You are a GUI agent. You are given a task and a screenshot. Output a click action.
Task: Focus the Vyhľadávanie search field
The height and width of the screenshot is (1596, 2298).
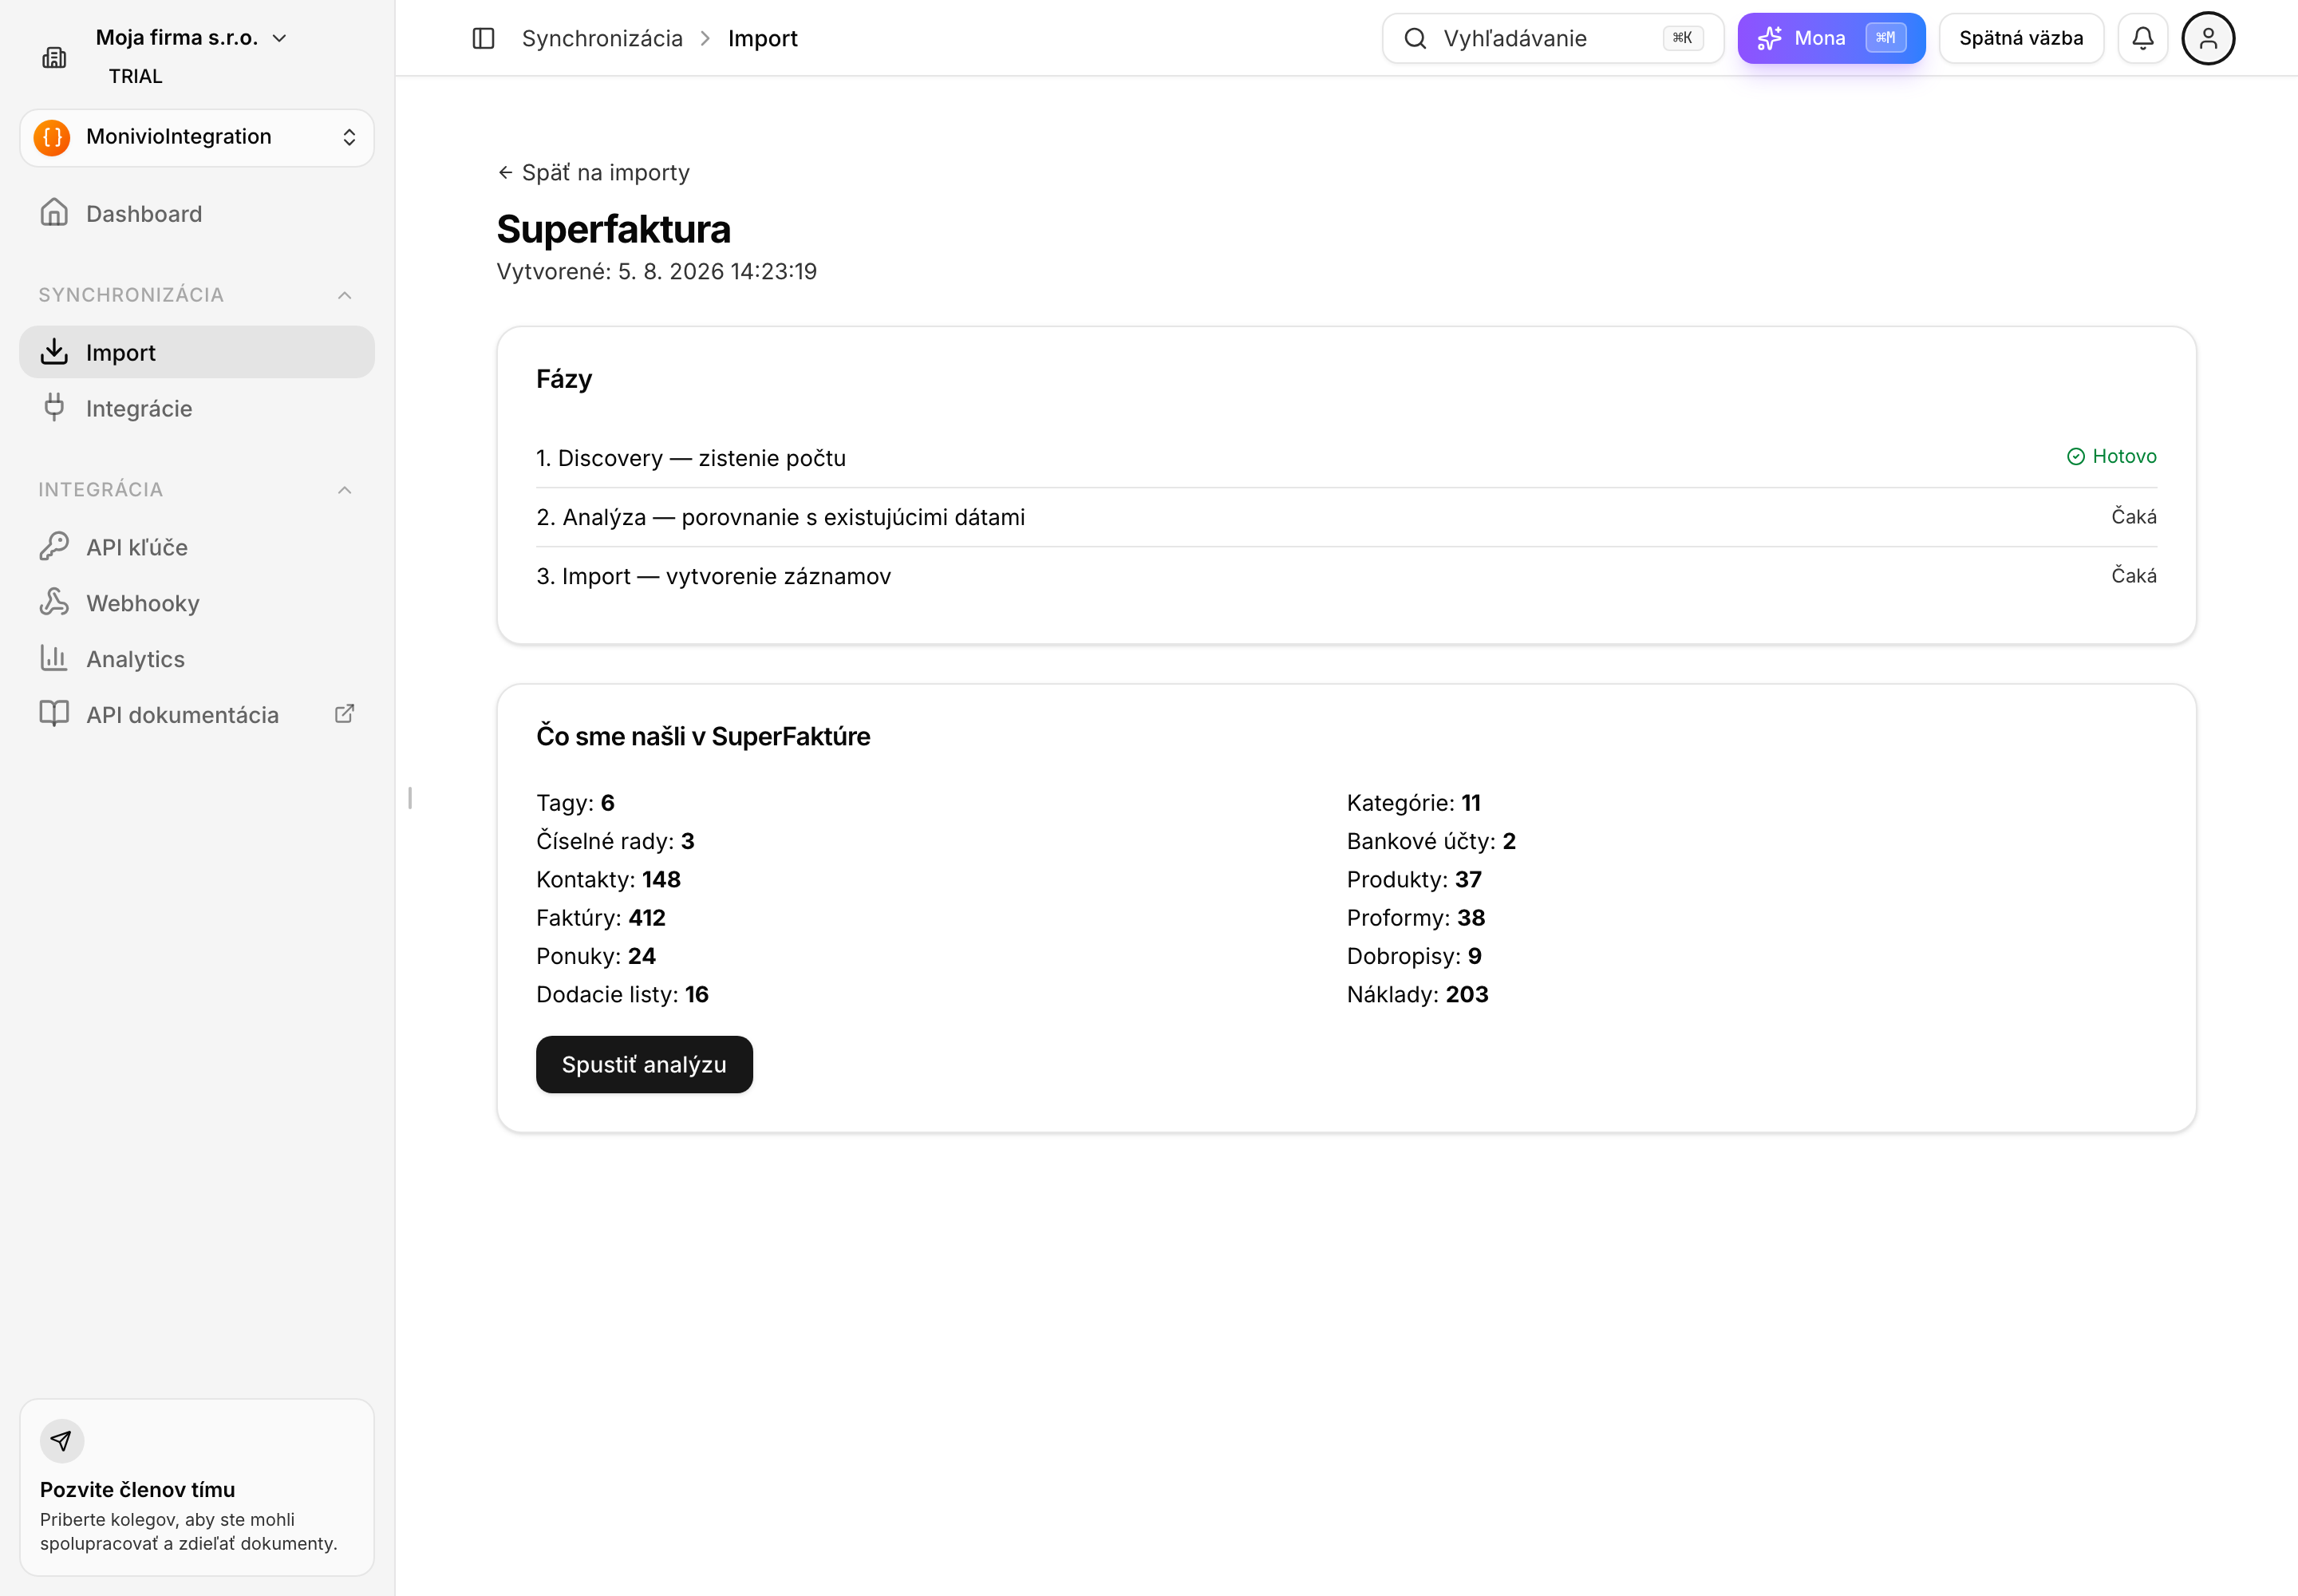coord(1553,38)
